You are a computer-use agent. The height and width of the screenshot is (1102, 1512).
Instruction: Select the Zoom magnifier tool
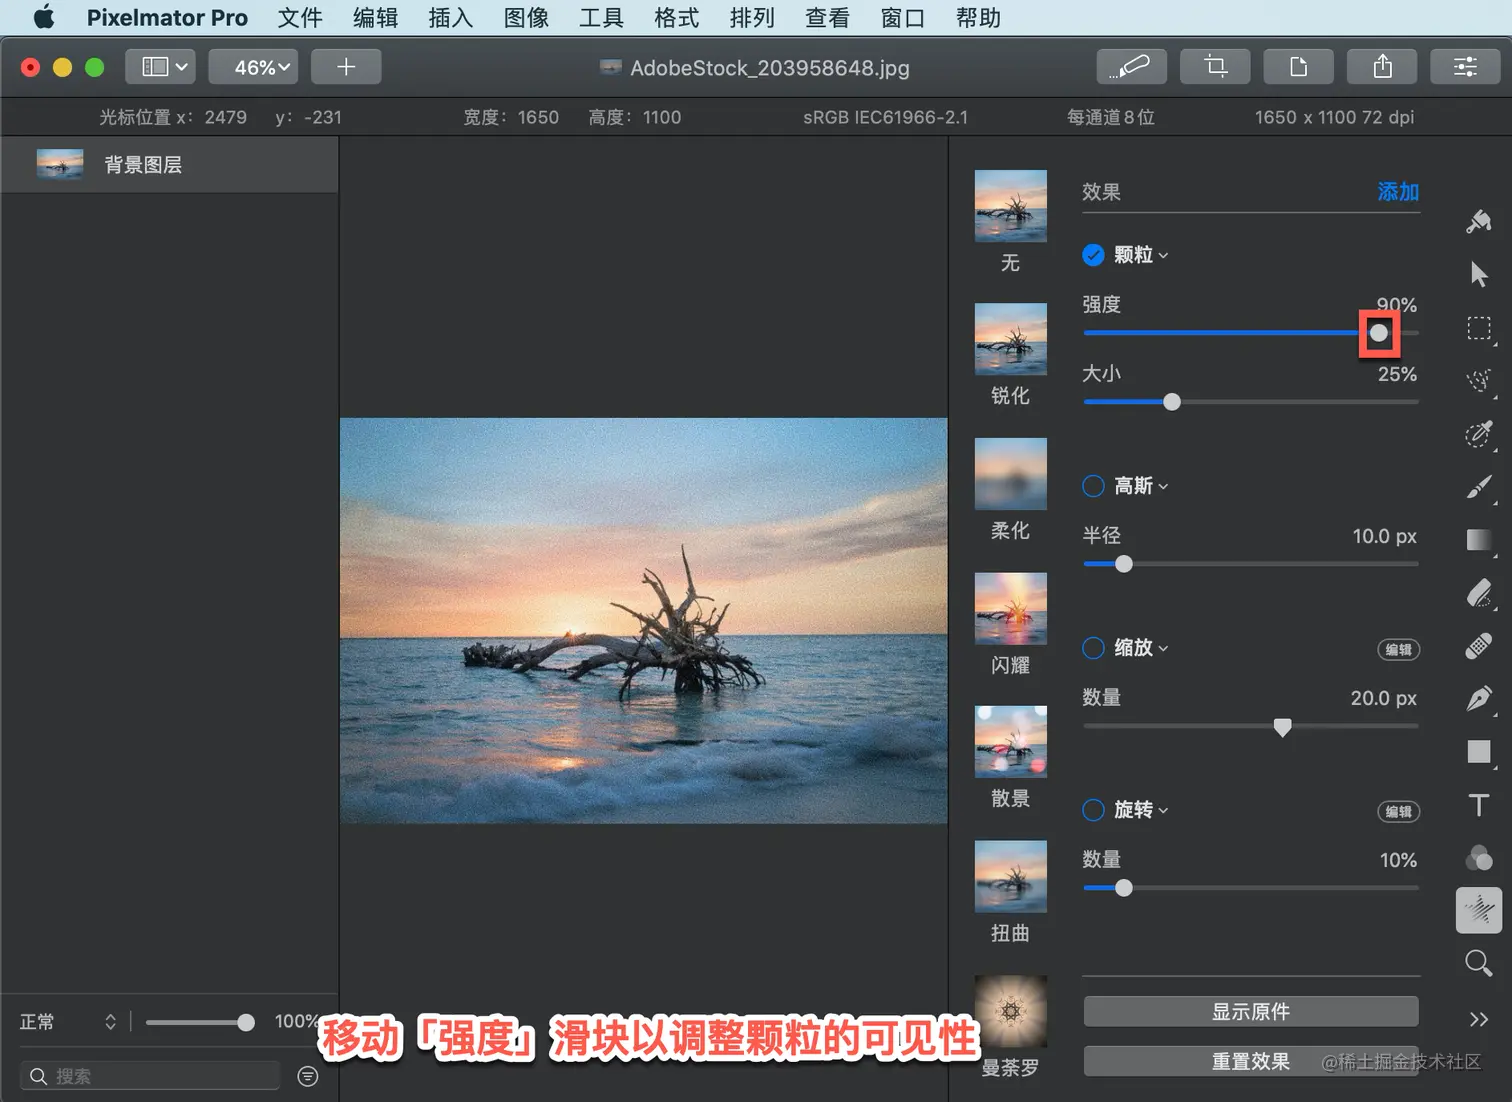1479,963
